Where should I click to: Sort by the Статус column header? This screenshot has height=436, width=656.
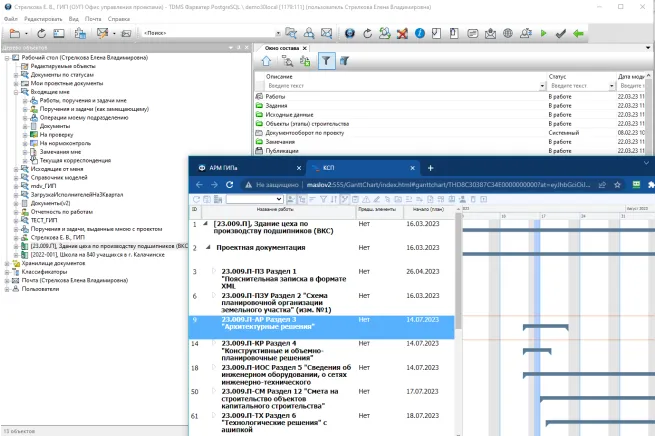[x=558, y=76]
